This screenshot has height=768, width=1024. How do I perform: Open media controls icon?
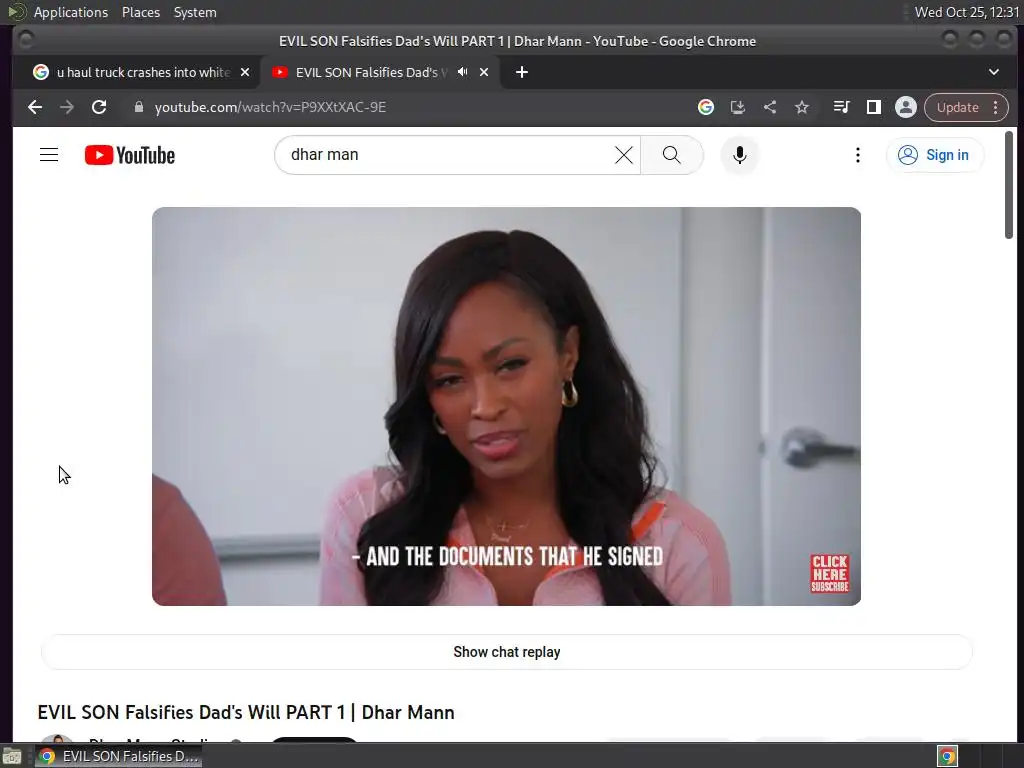(841, 107)
